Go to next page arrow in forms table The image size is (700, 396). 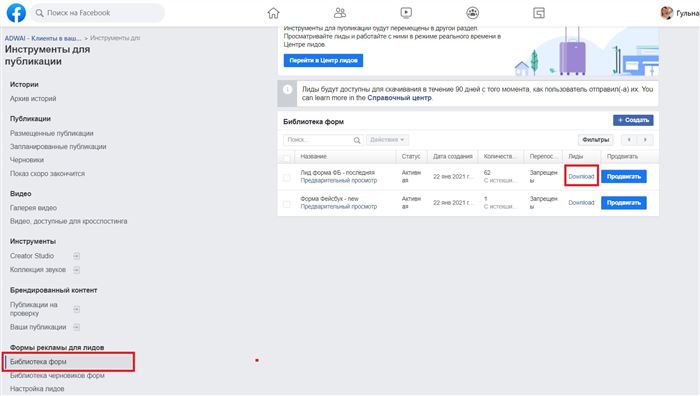pos(645,140)
